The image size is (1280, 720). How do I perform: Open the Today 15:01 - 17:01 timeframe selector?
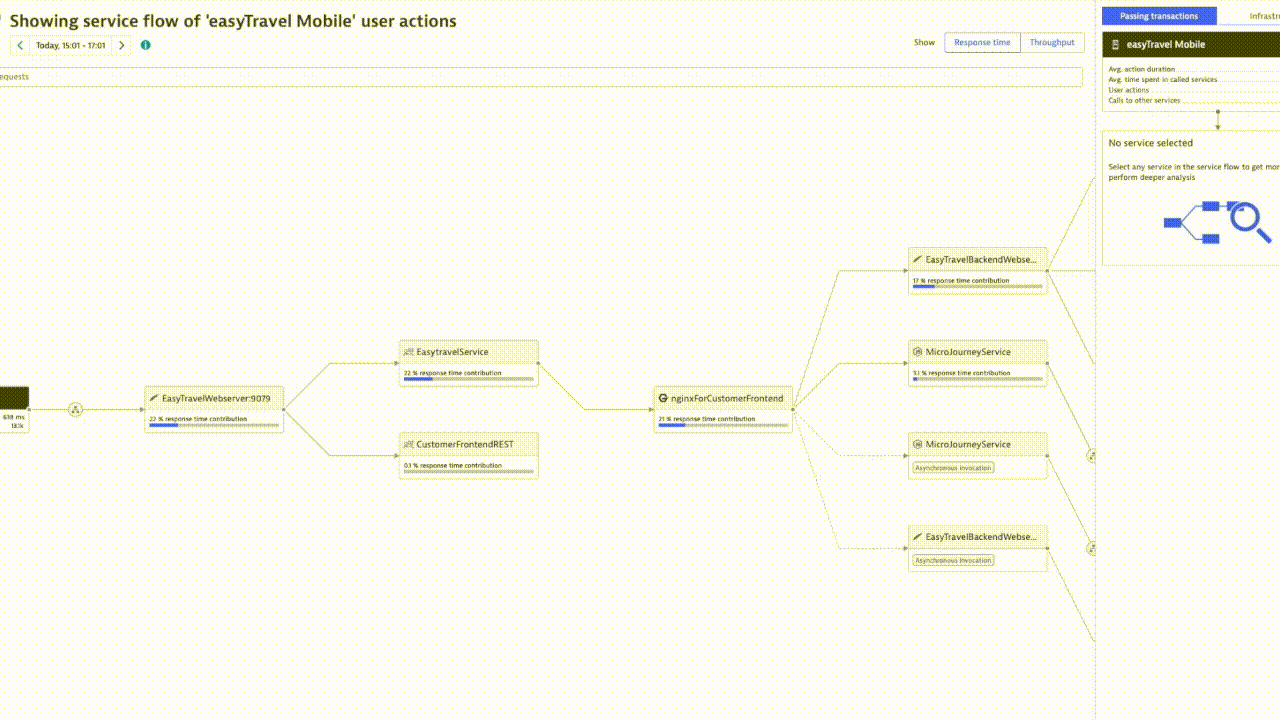[x=71, y=45]
